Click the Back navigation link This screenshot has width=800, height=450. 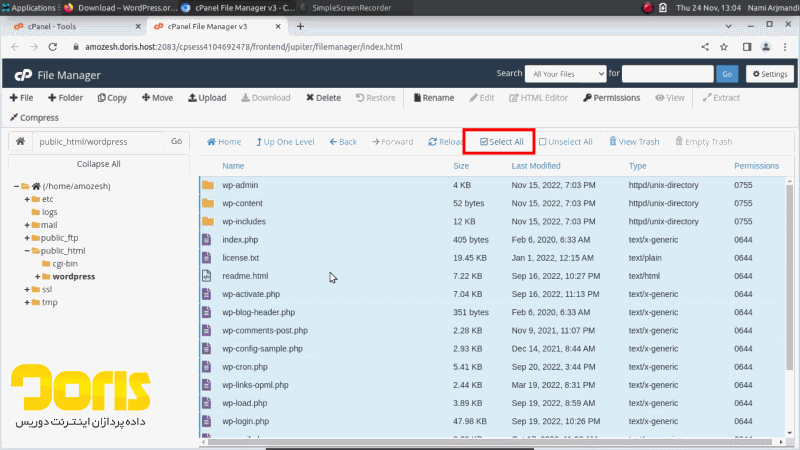343,142
